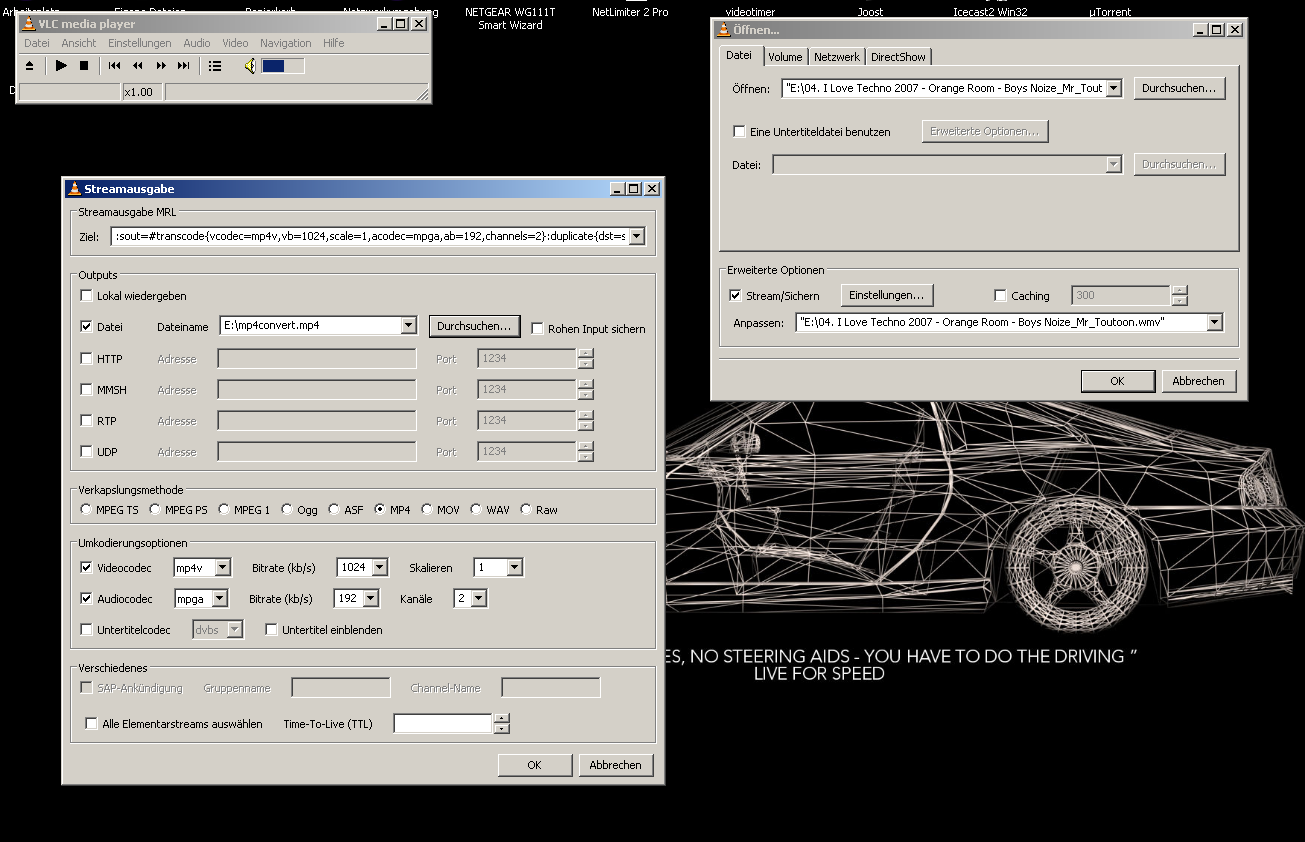Click the rewind (slower) icon
This screenshot has height=842, width=1305.
[x=137, y=66]
